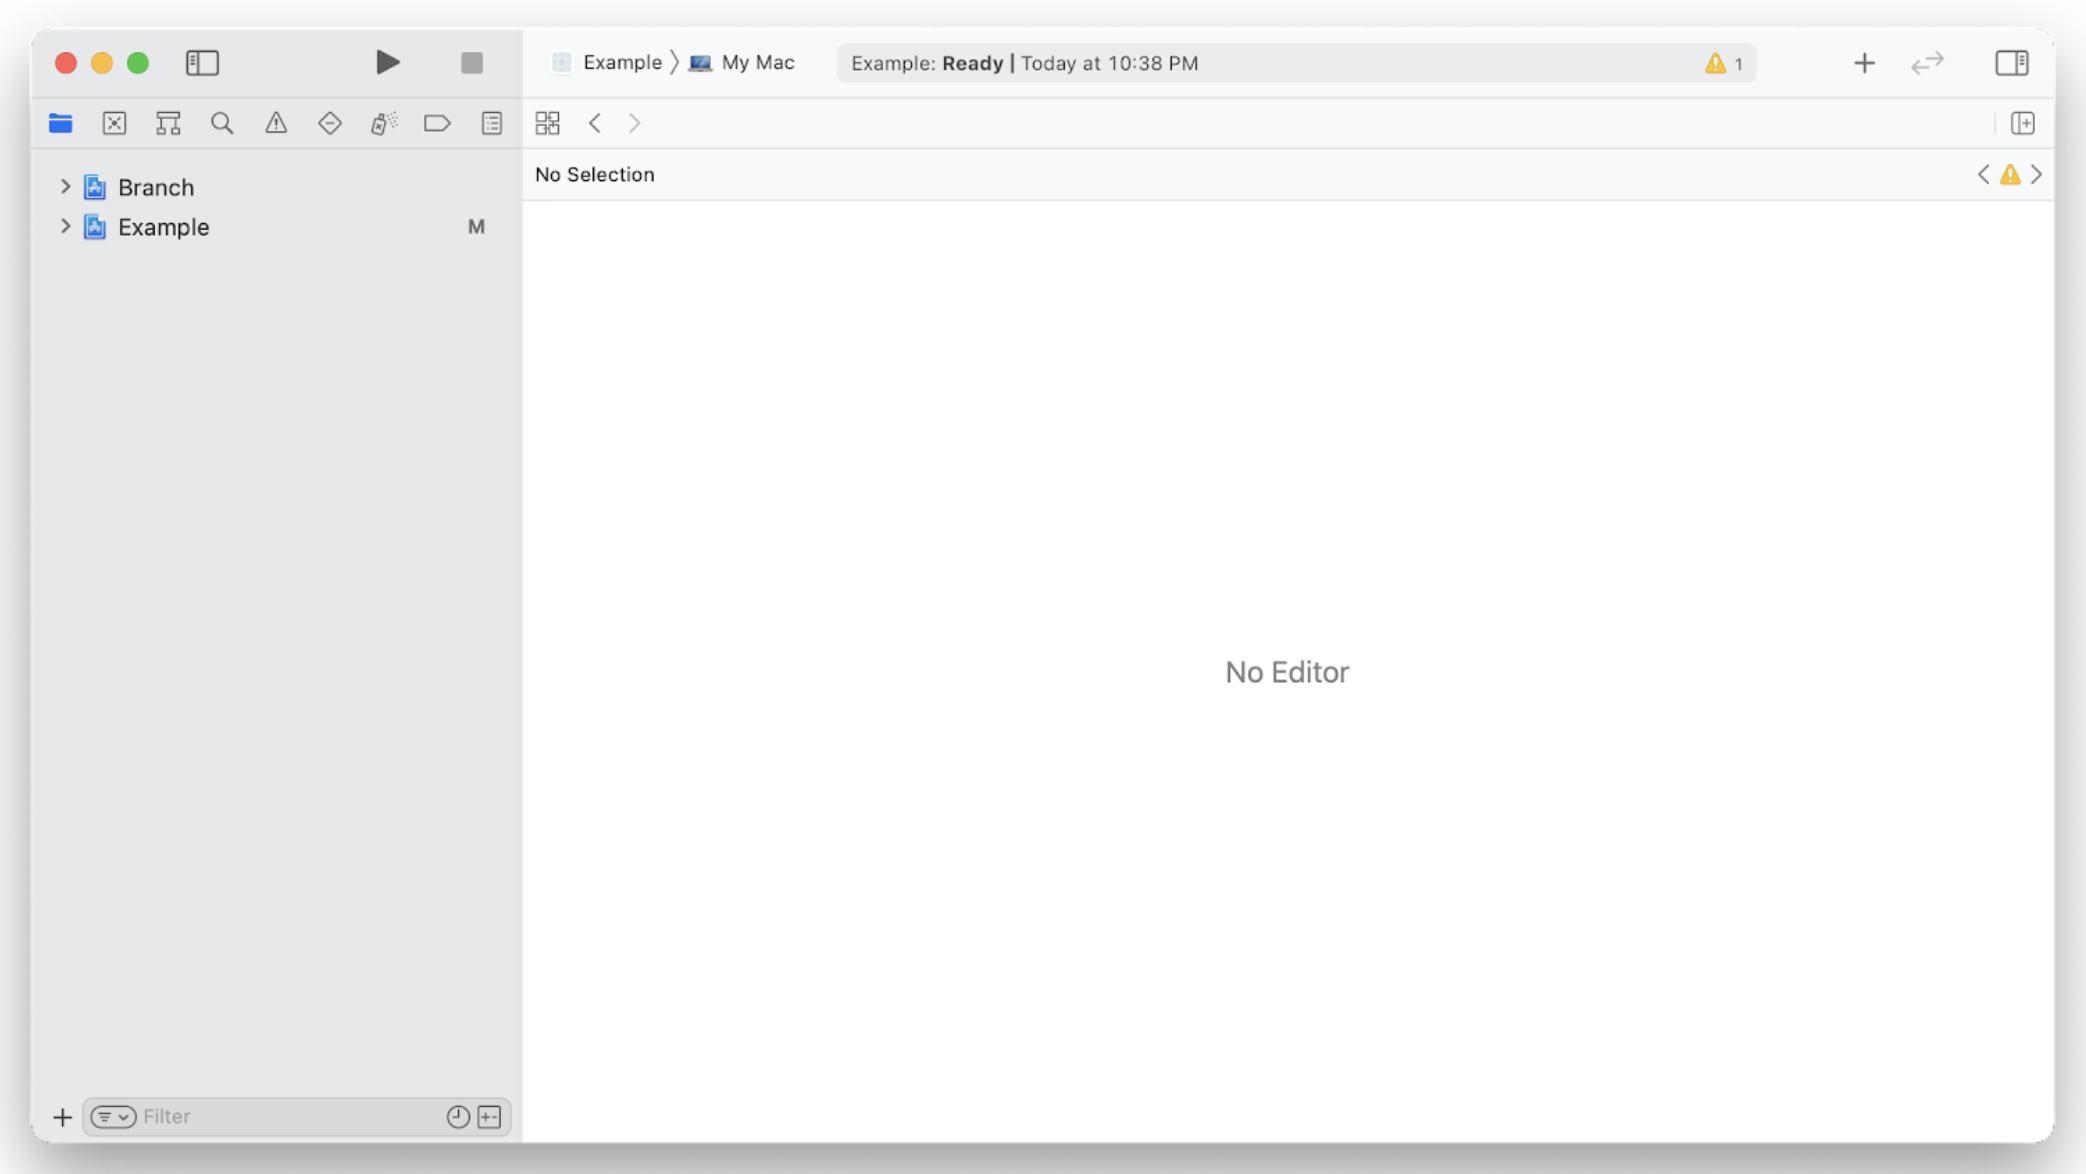Open related items grid menu

(x=548, y=123)
